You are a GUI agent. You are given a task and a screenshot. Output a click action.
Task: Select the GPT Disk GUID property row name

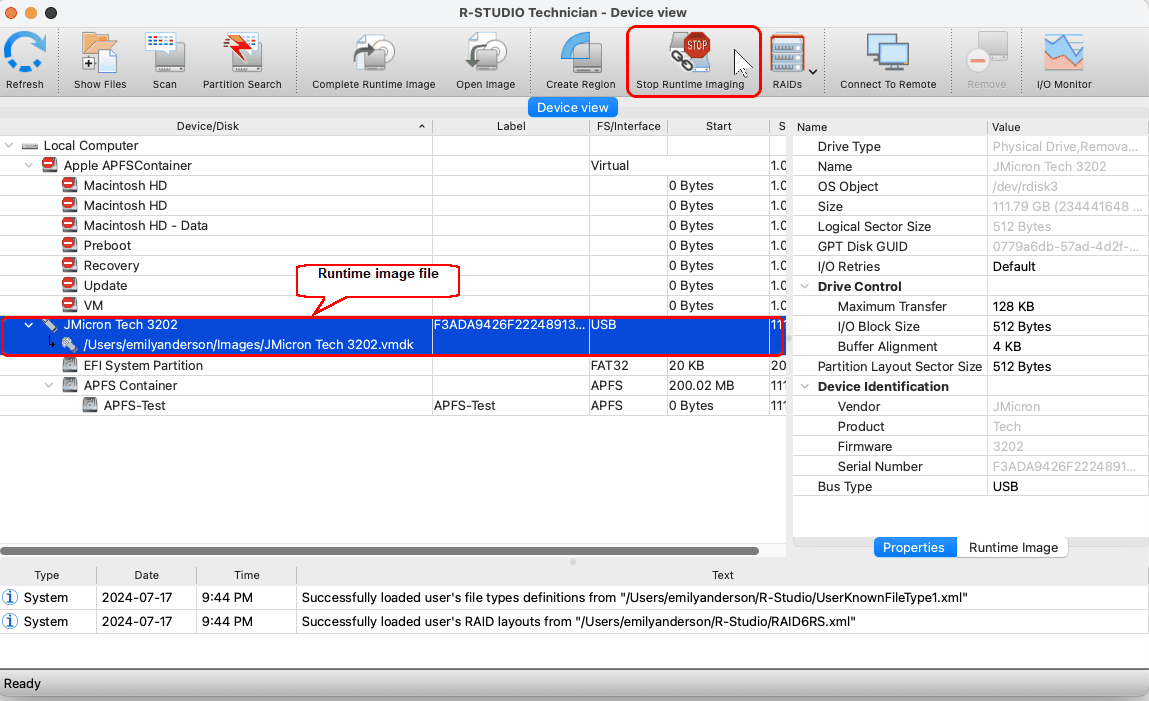862,246
